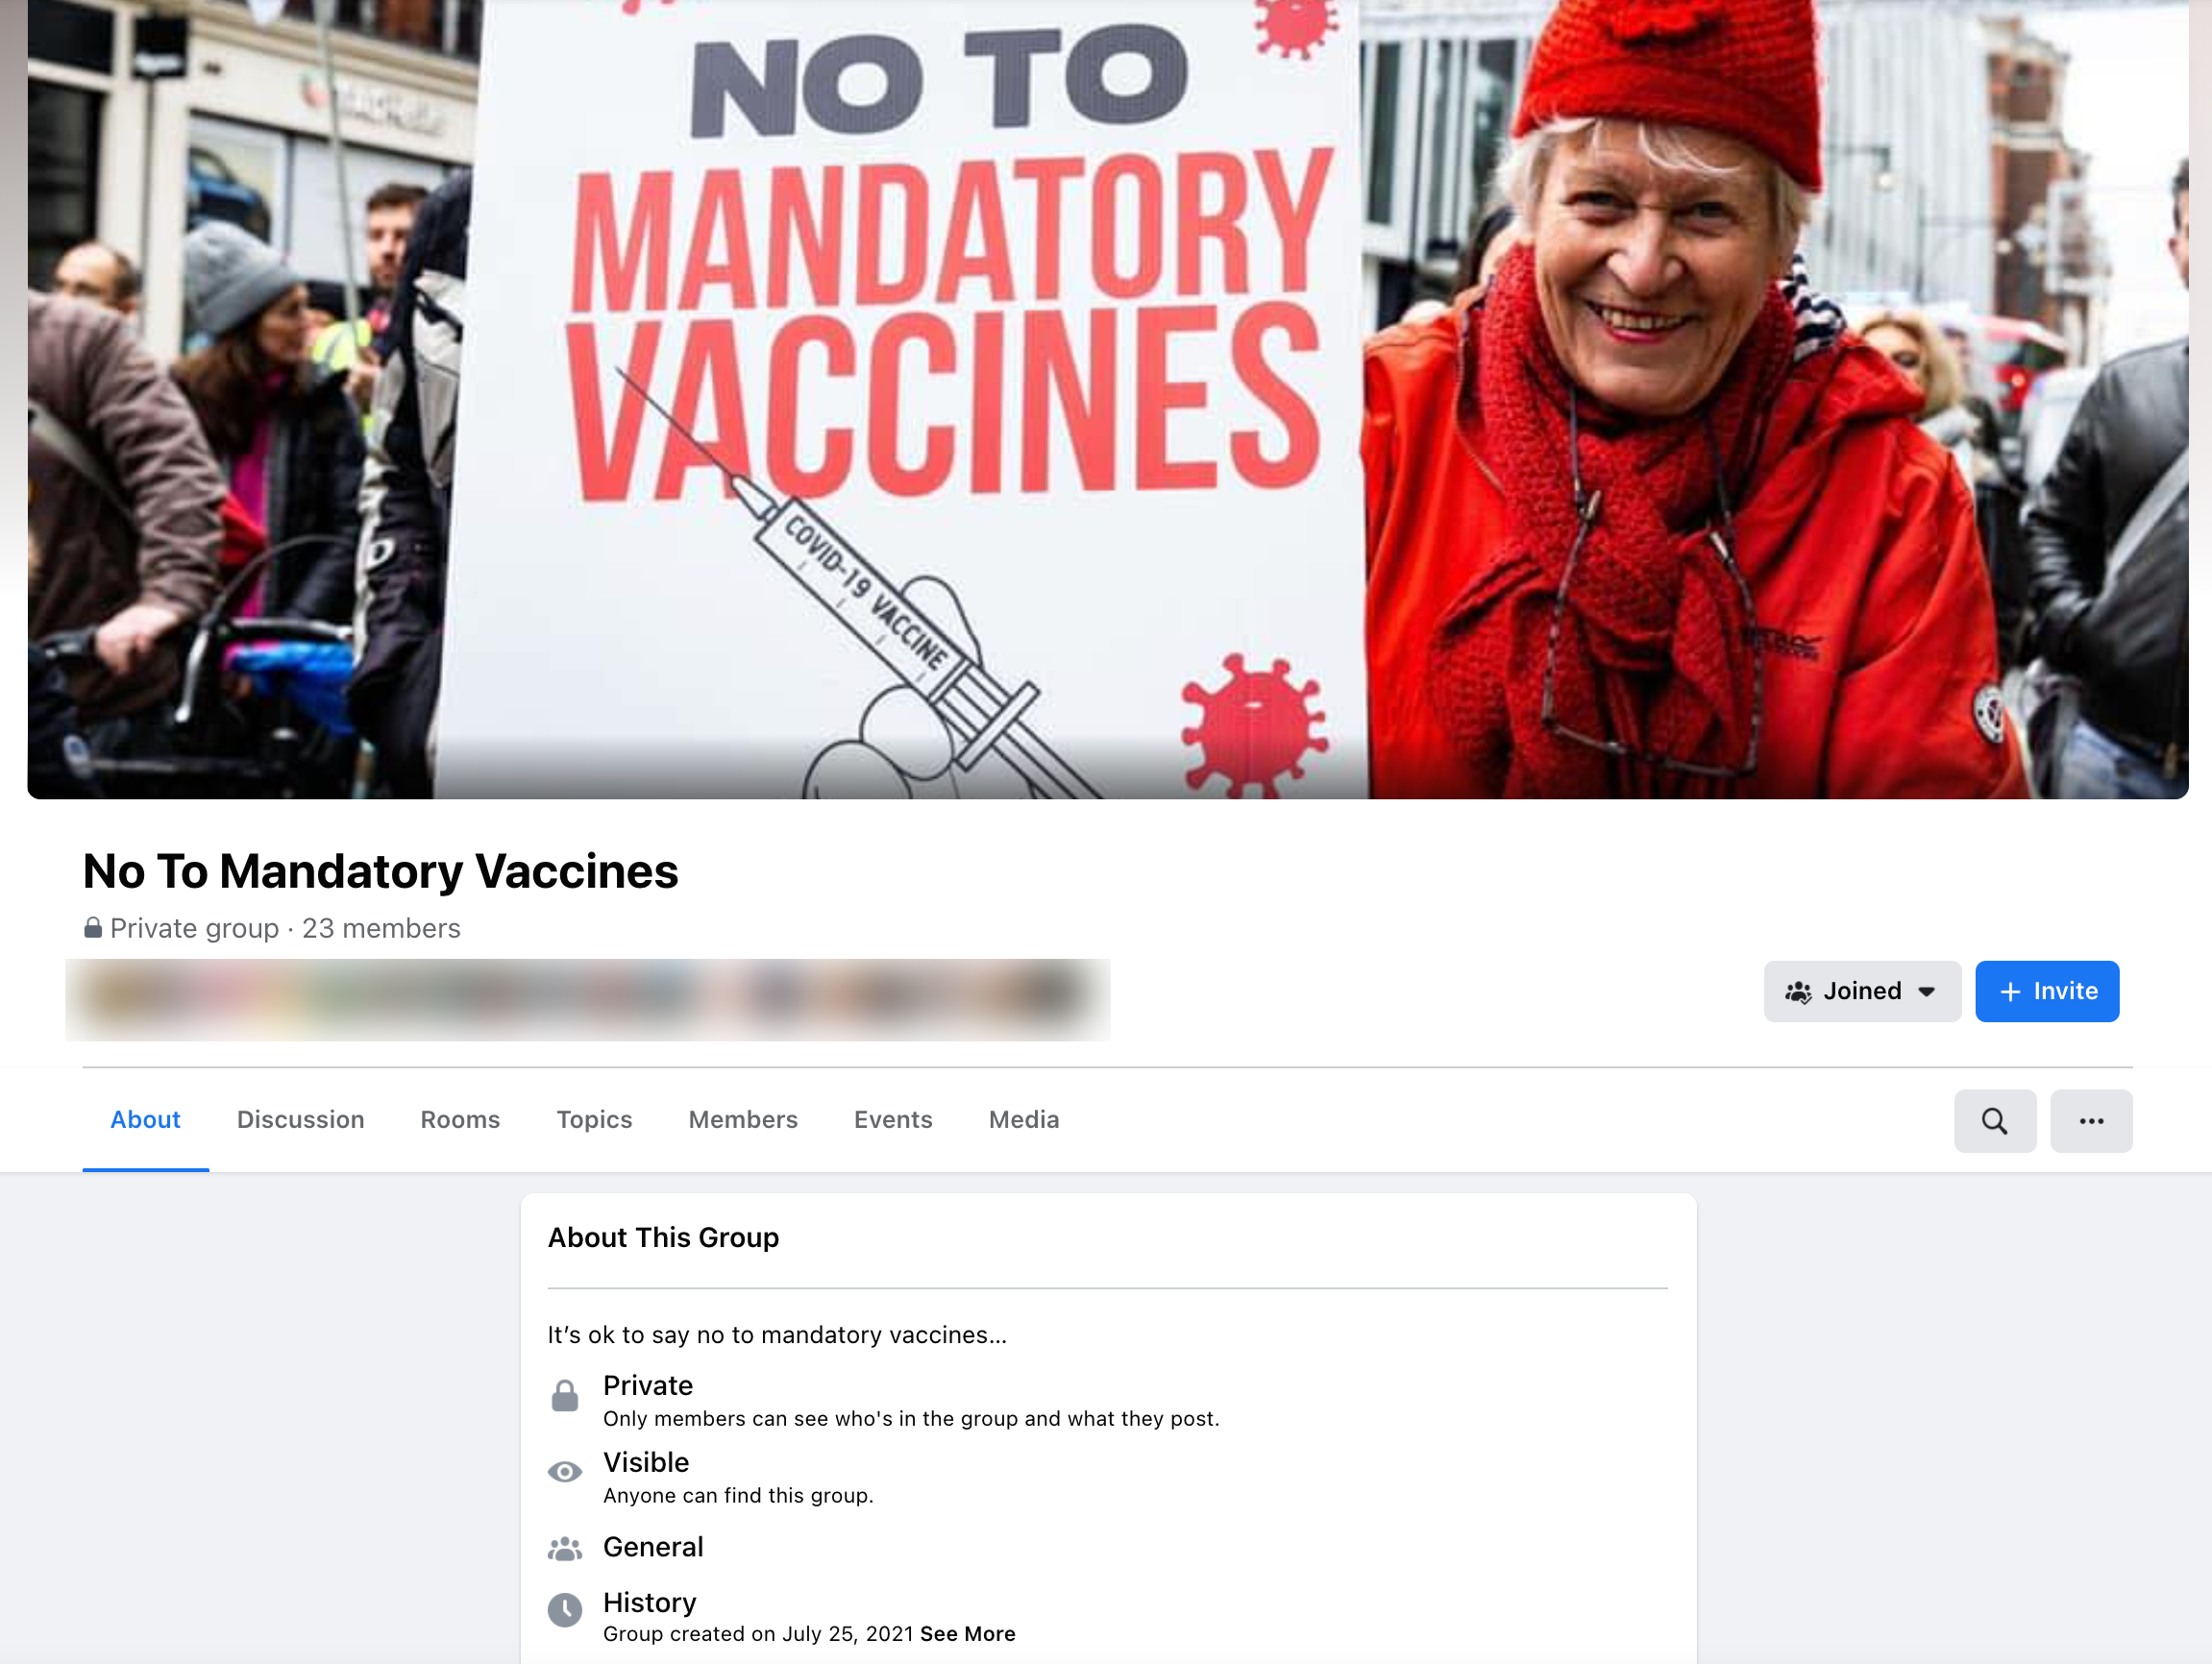This screenshot has width=2212, height=1664.
Task: Open the Events tab
Action: 893,1120
